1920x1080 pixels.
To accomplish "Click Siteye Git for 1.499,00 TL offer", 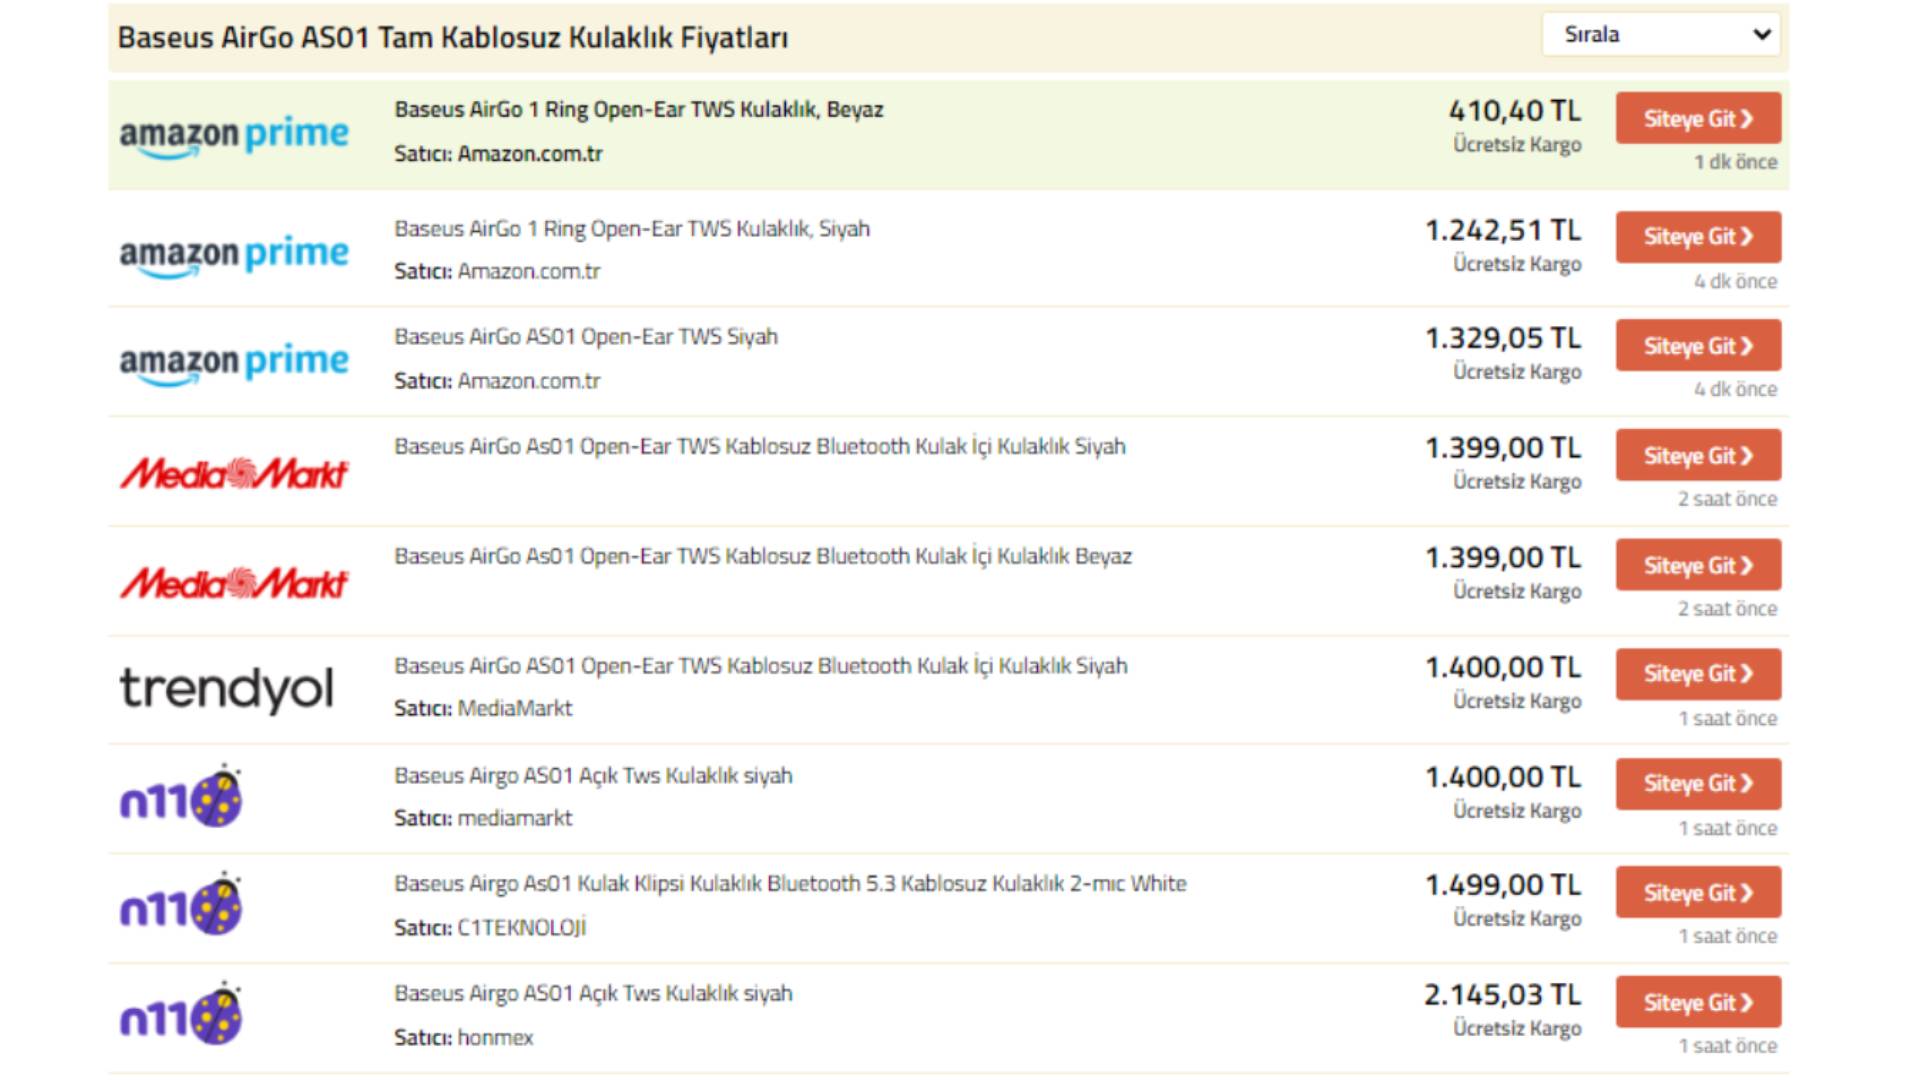I will pos(1698,892).
